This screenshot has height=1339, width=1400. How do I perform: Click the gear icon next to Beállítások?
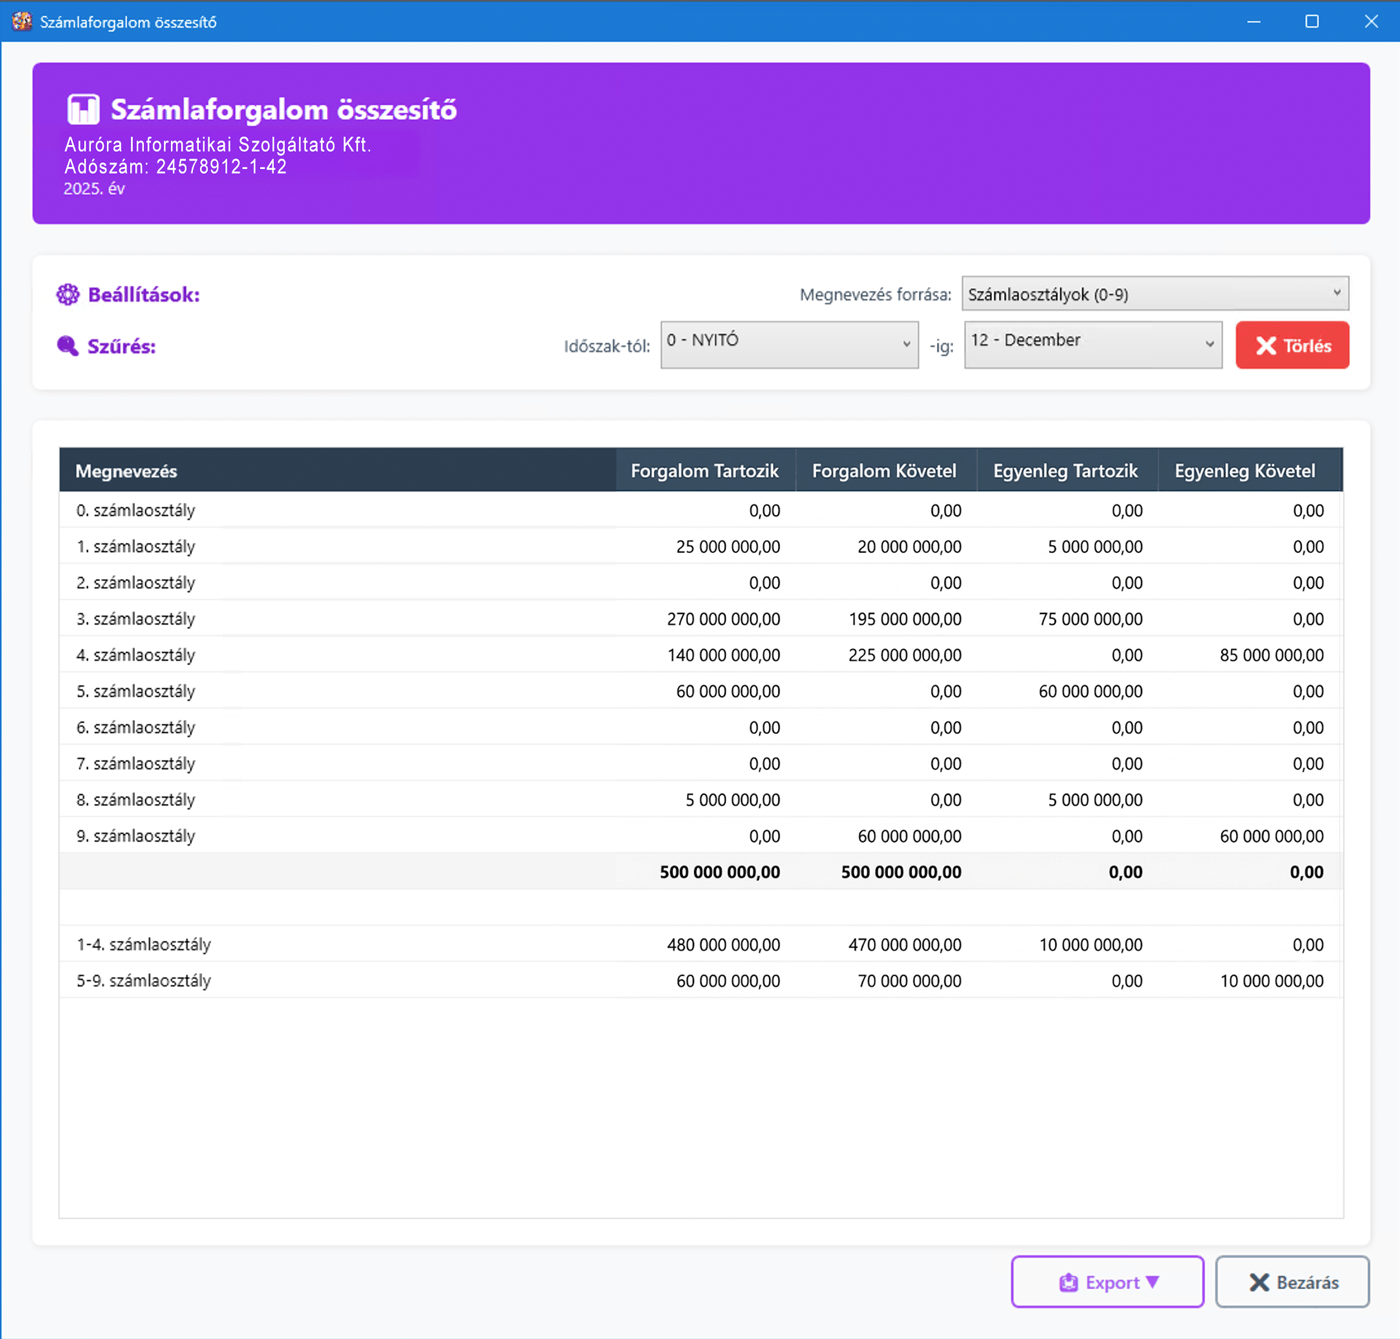point(68,294)
